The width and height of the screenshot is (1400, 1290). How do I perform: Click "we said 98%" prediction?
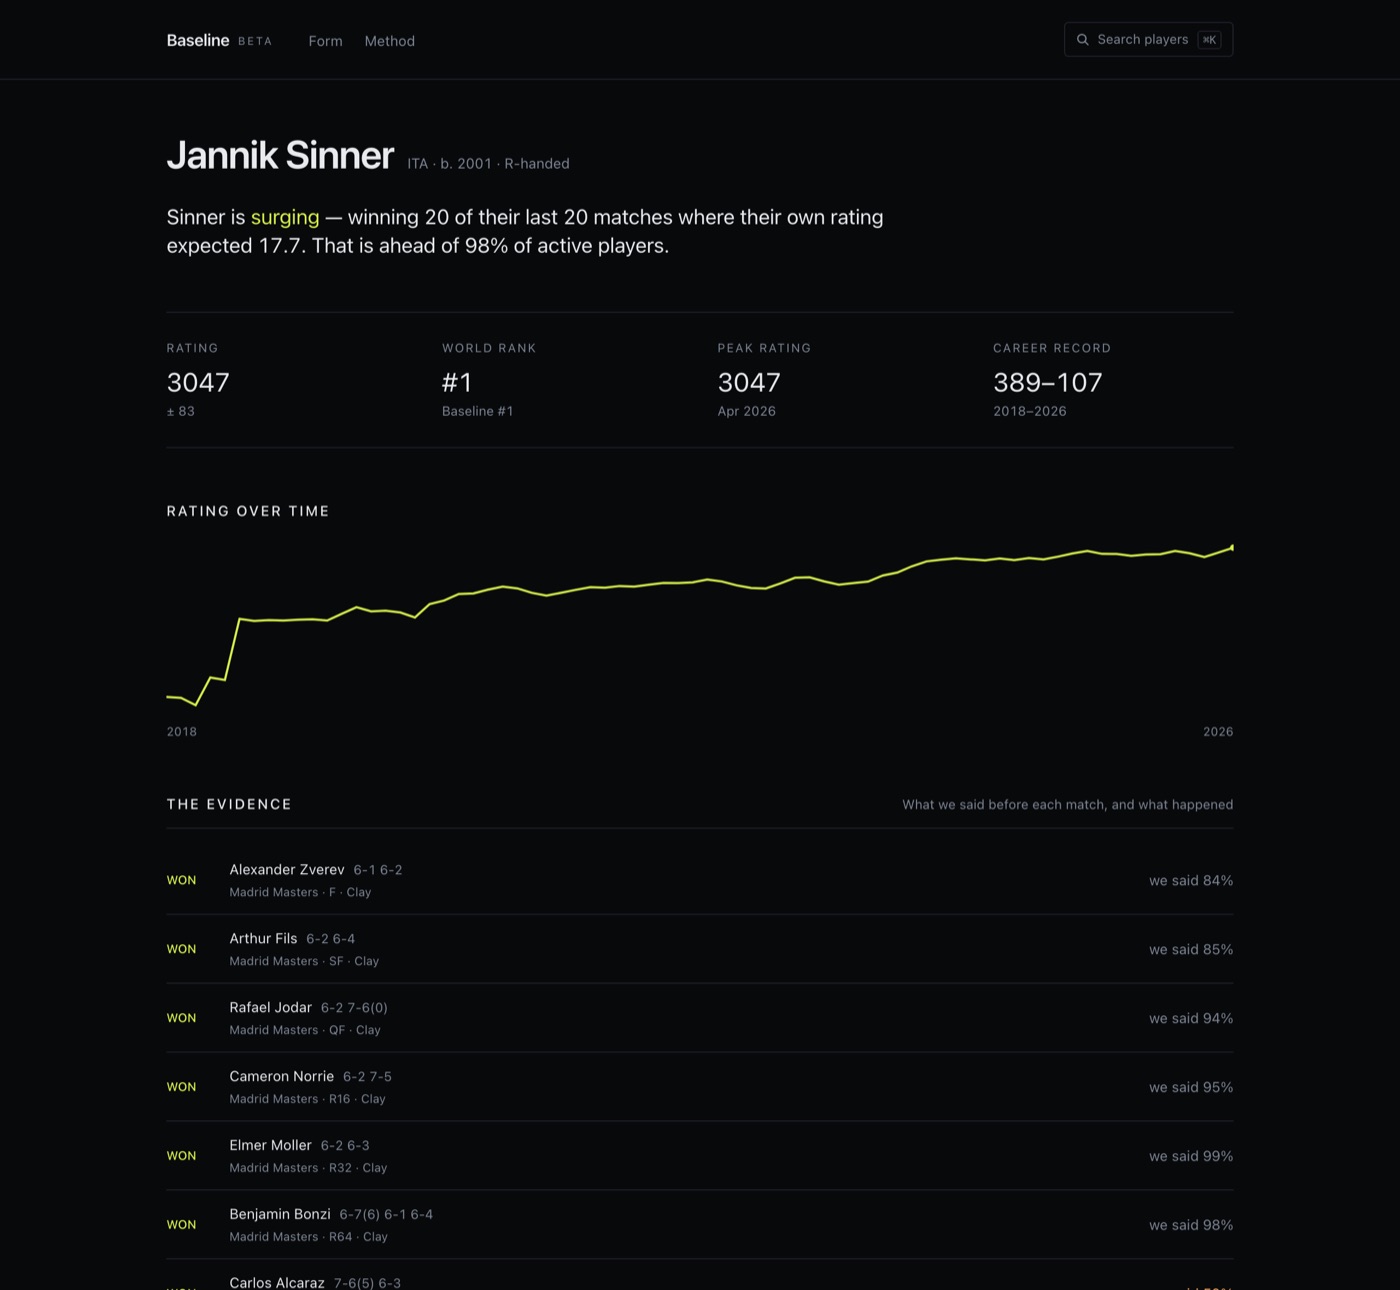click(x=1191, y=1226)
